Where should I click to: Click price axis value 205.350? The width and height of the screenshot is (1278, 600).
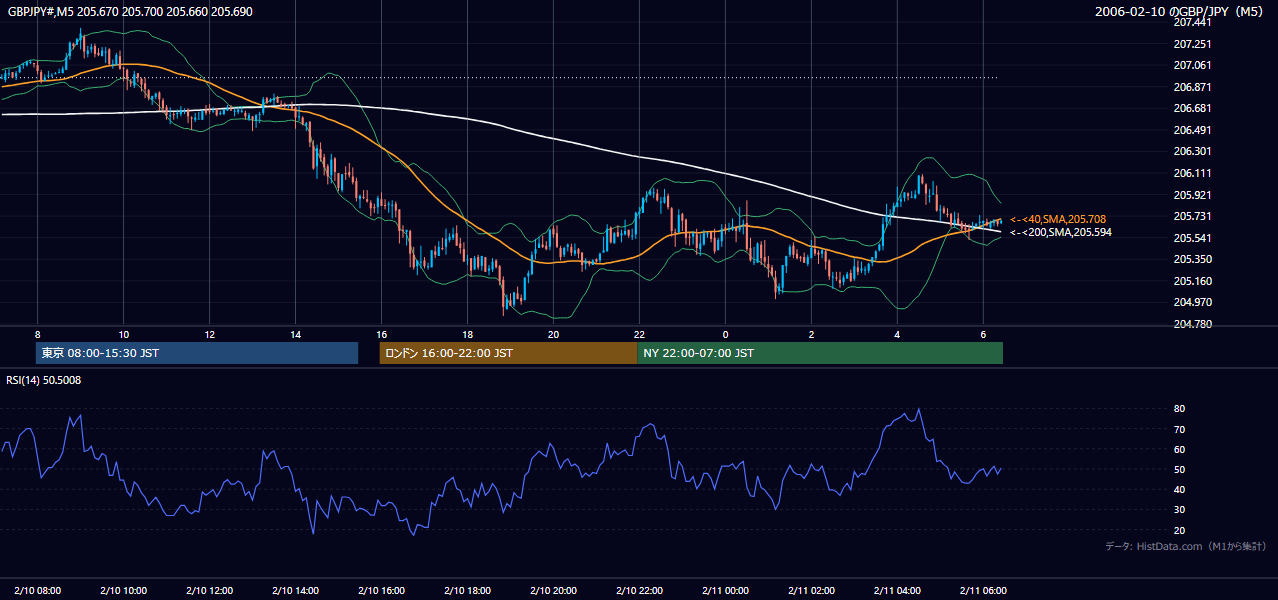[1191, 259]
